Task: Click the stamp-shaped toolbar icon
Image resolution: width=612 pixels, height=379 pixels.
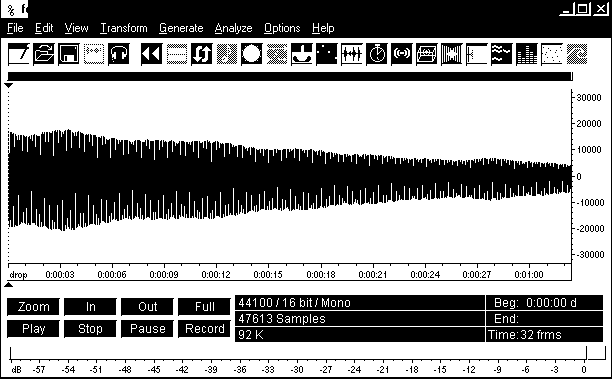Action: pyautogui.click(x=302, y=54)
